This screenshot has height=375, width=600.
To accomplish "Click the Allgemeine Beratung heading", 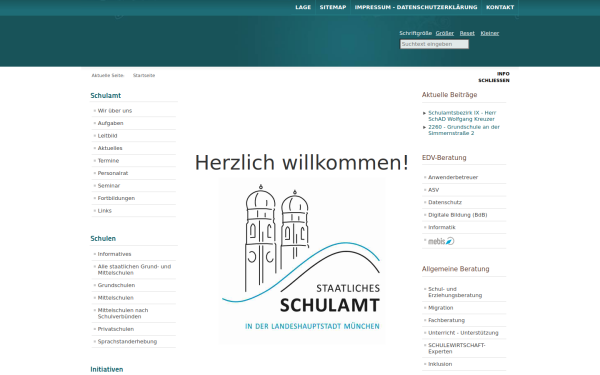I will (456, 269).
